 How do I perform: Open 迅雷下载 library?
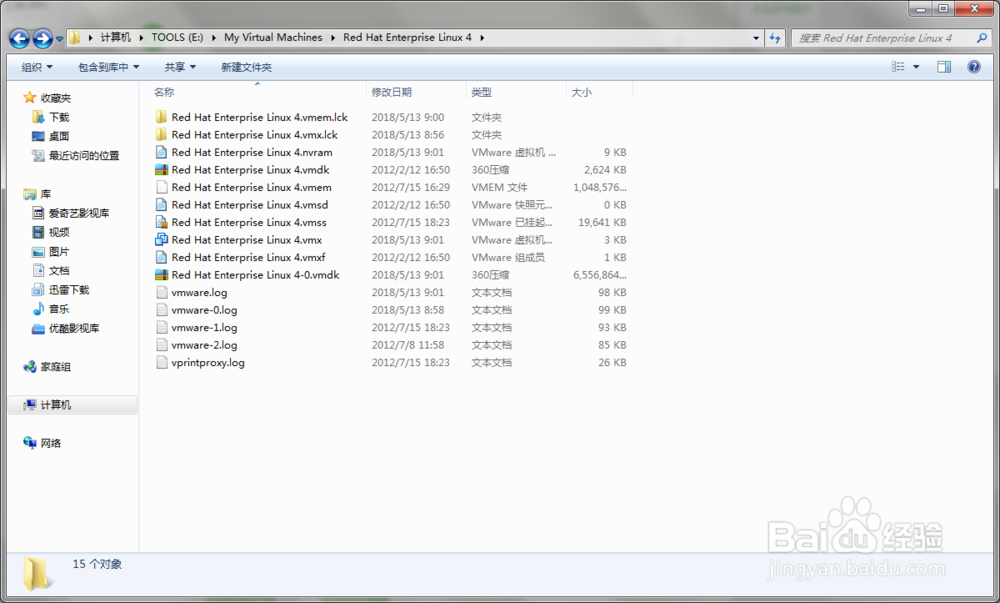tap(69, 290)
